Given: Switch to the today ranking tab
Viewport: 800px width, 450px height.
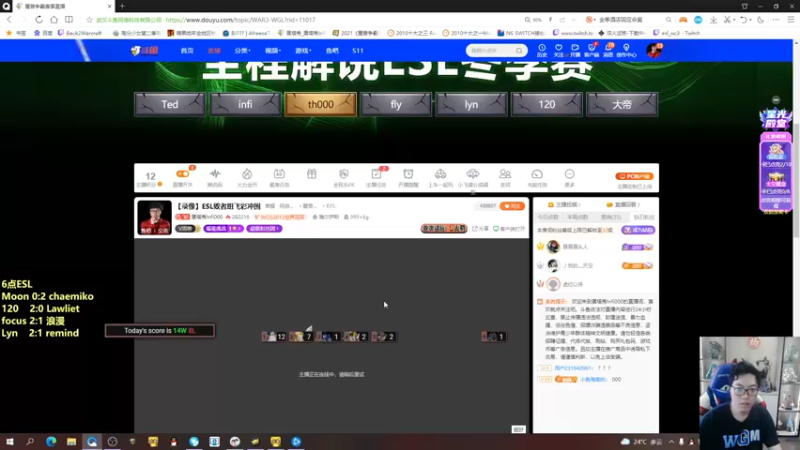Looking at the screenshot, I should click(548, 217).
